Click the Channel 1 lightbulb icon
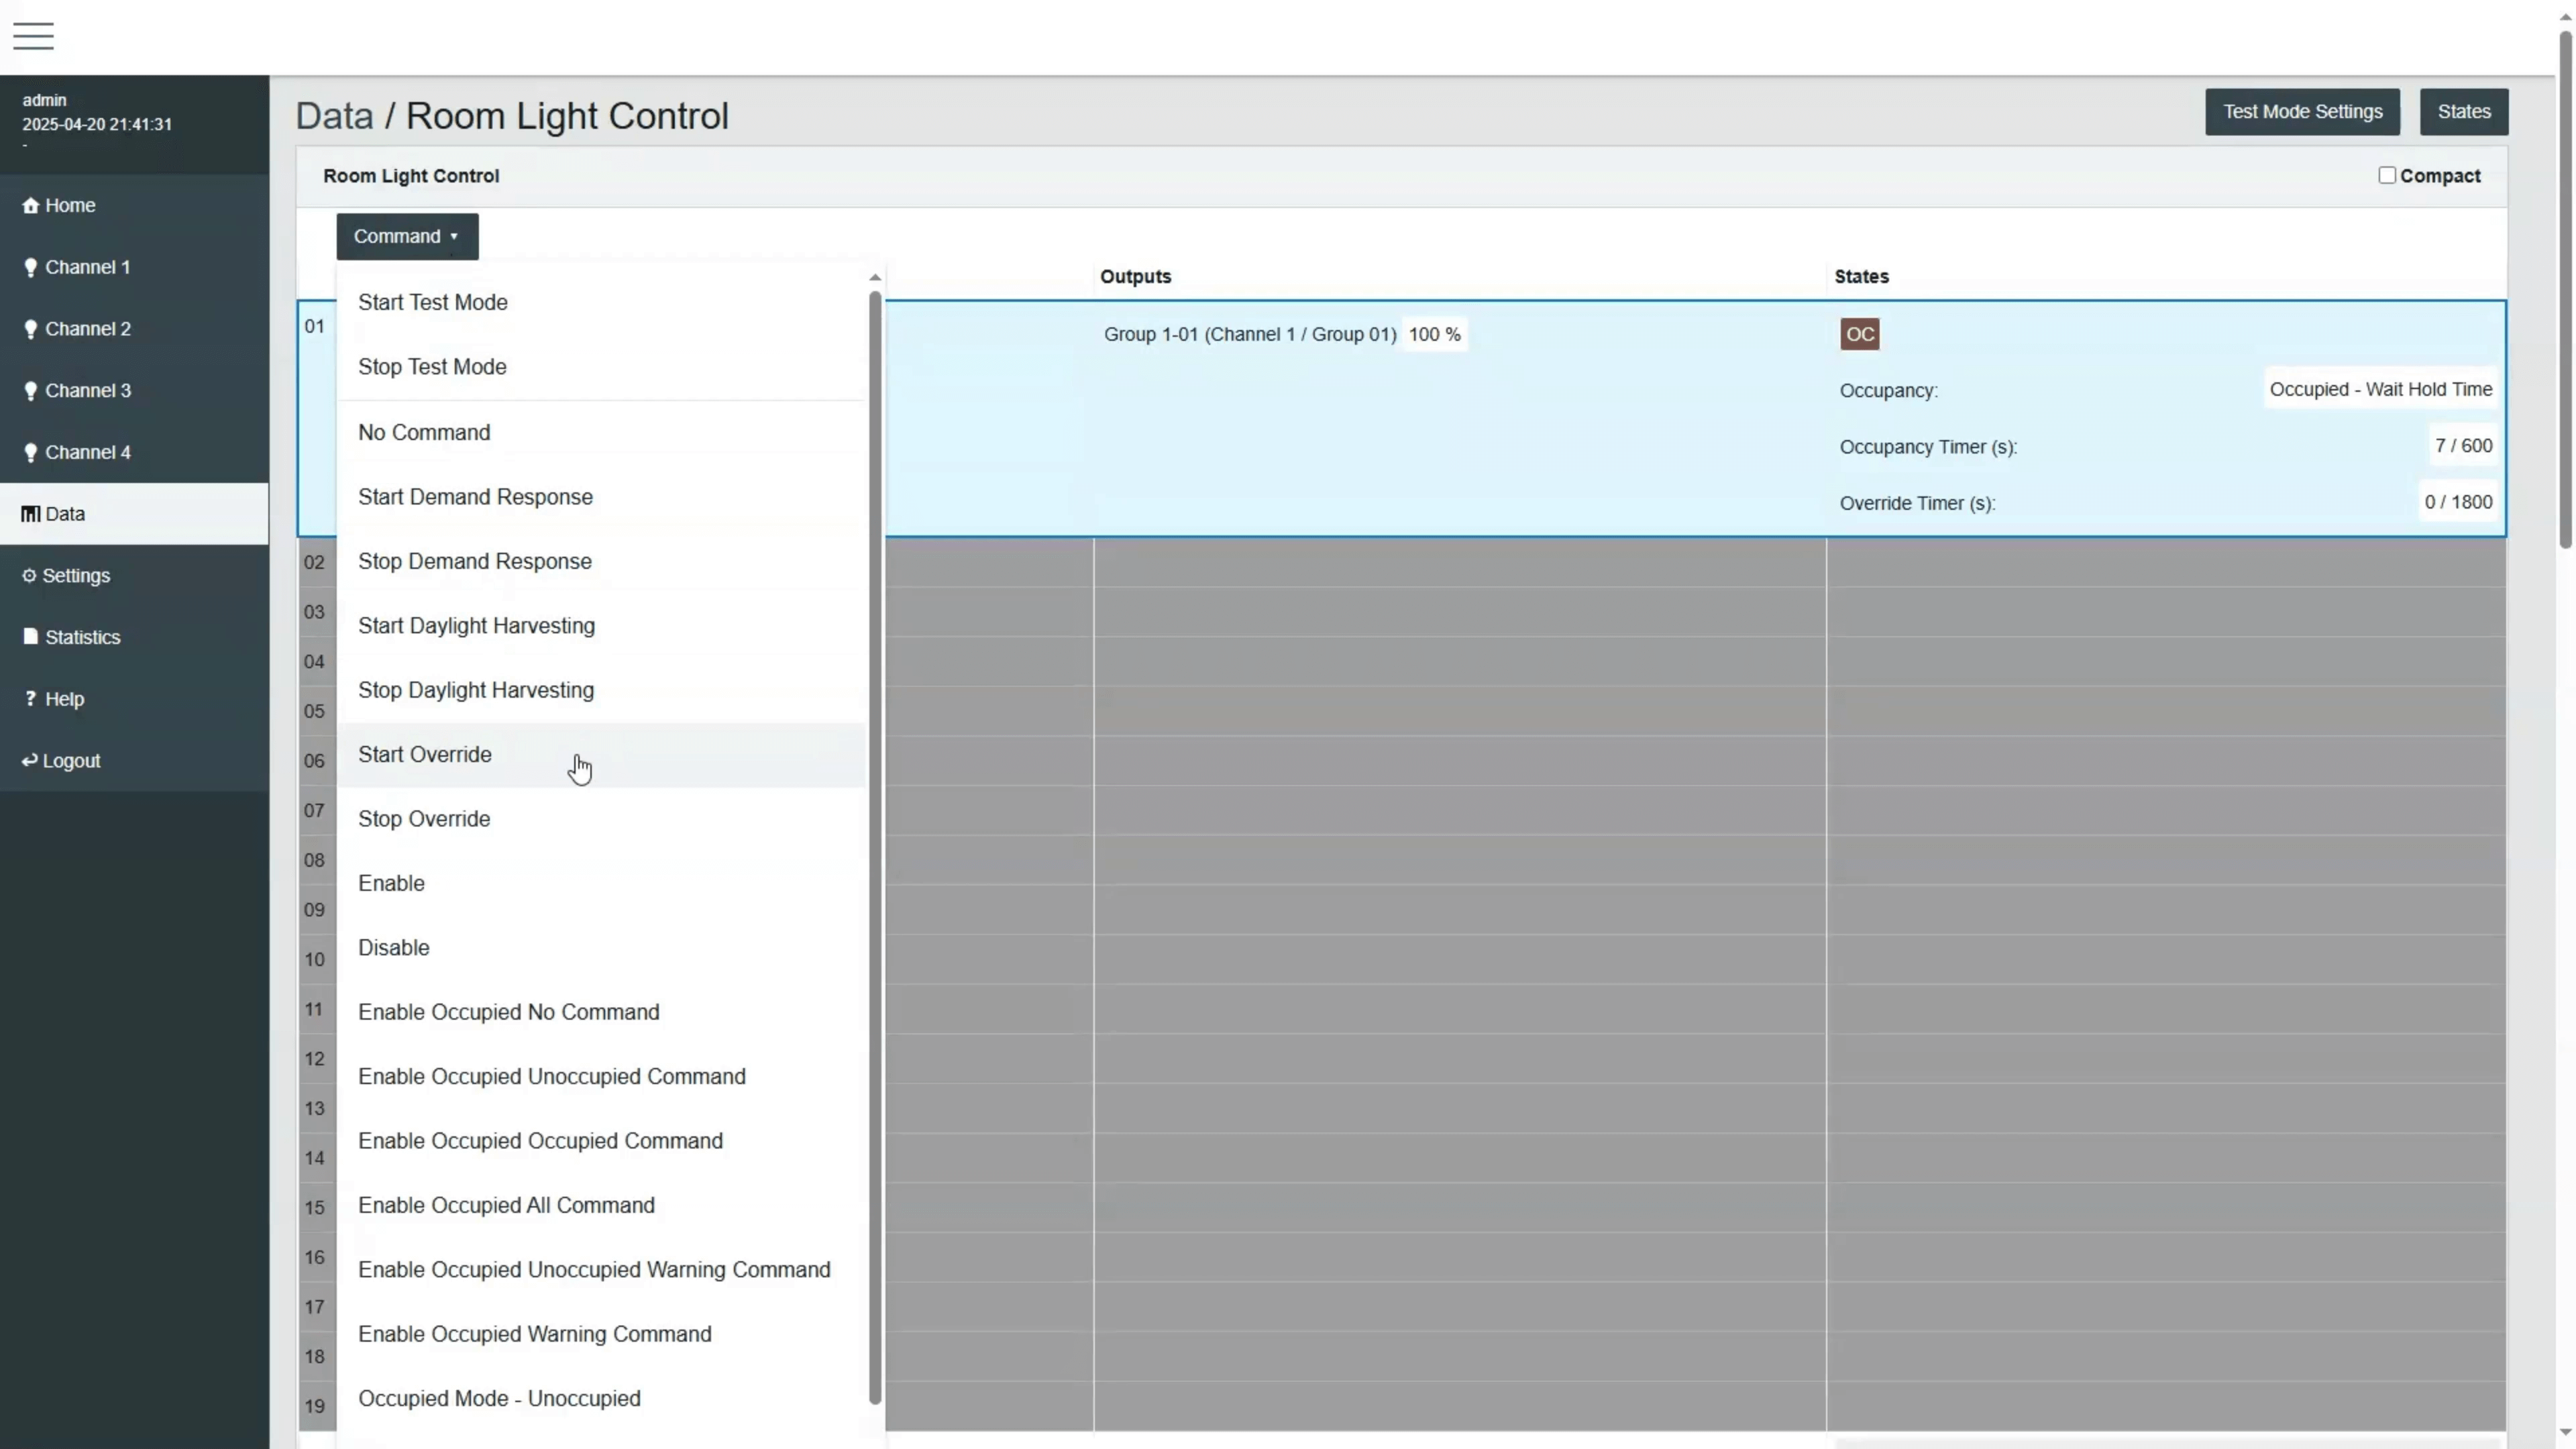The height and width of the screenshot is (1449, 2576). (x=30, y=268)
